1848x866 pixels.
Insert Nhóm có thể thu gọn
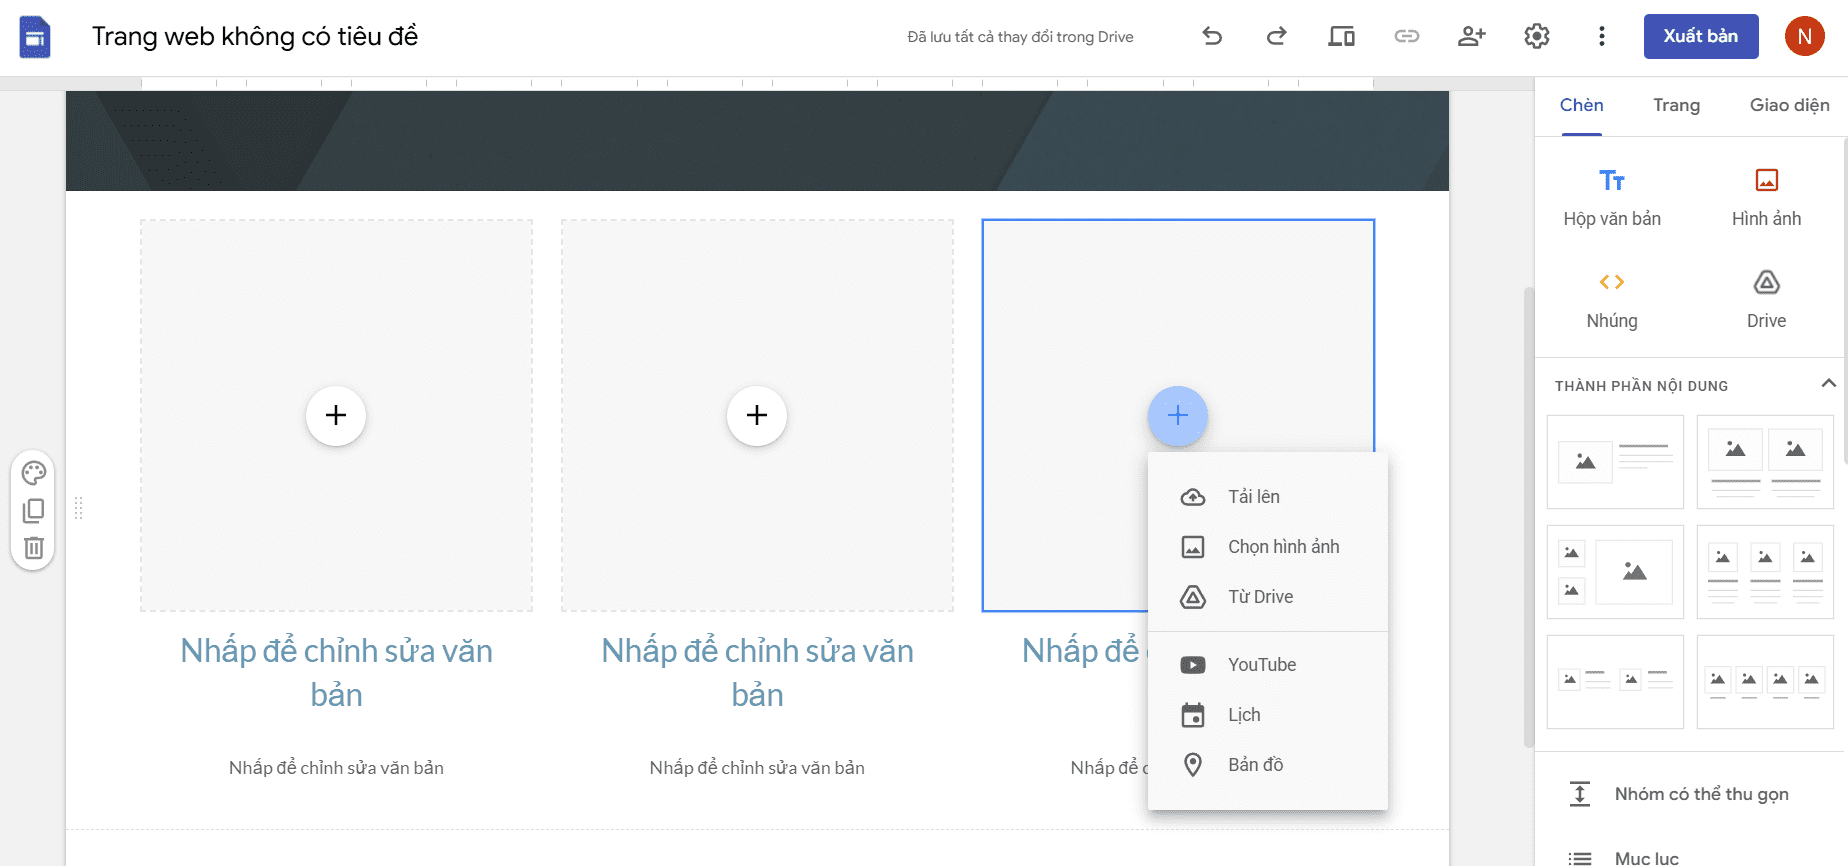1690,794
